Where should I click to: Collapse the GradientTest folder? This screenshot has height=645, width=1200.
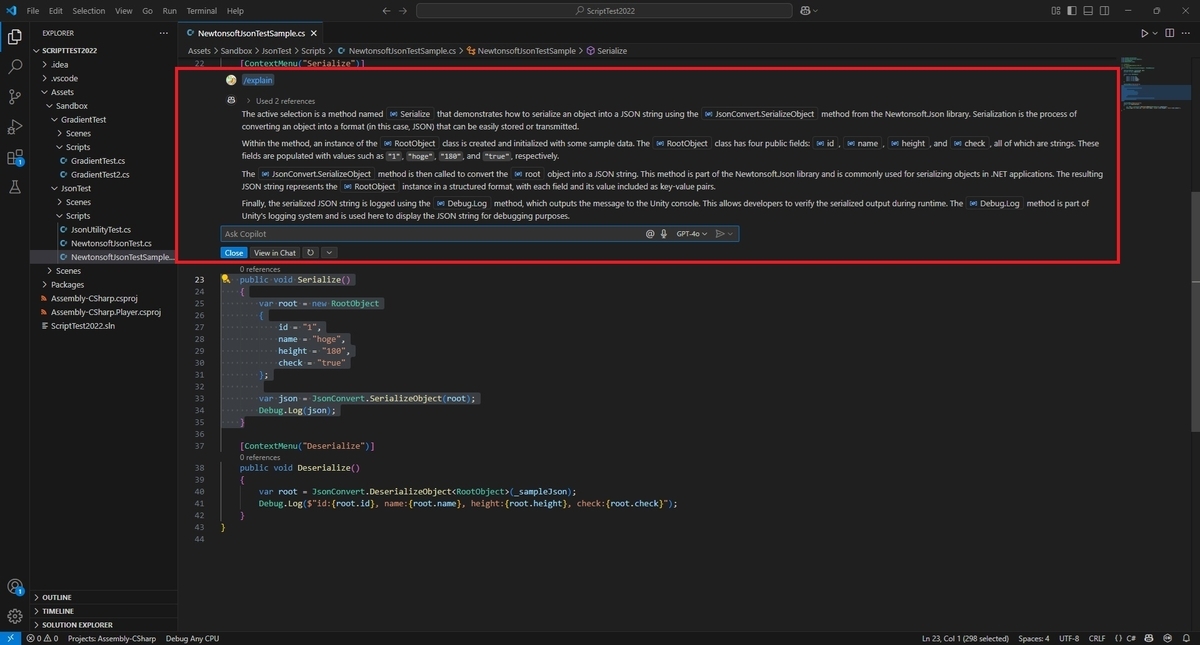click(x=104, y=119)
